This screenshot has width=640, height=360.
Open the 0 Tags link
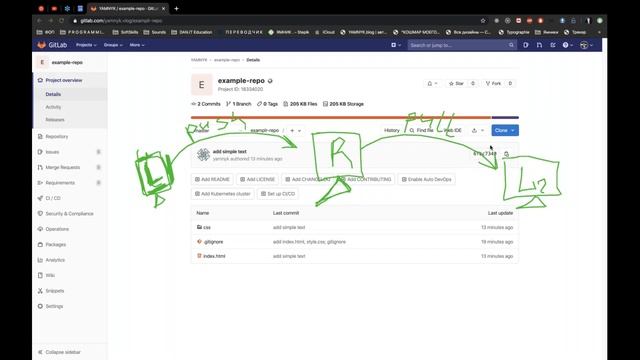pos(267,104)
